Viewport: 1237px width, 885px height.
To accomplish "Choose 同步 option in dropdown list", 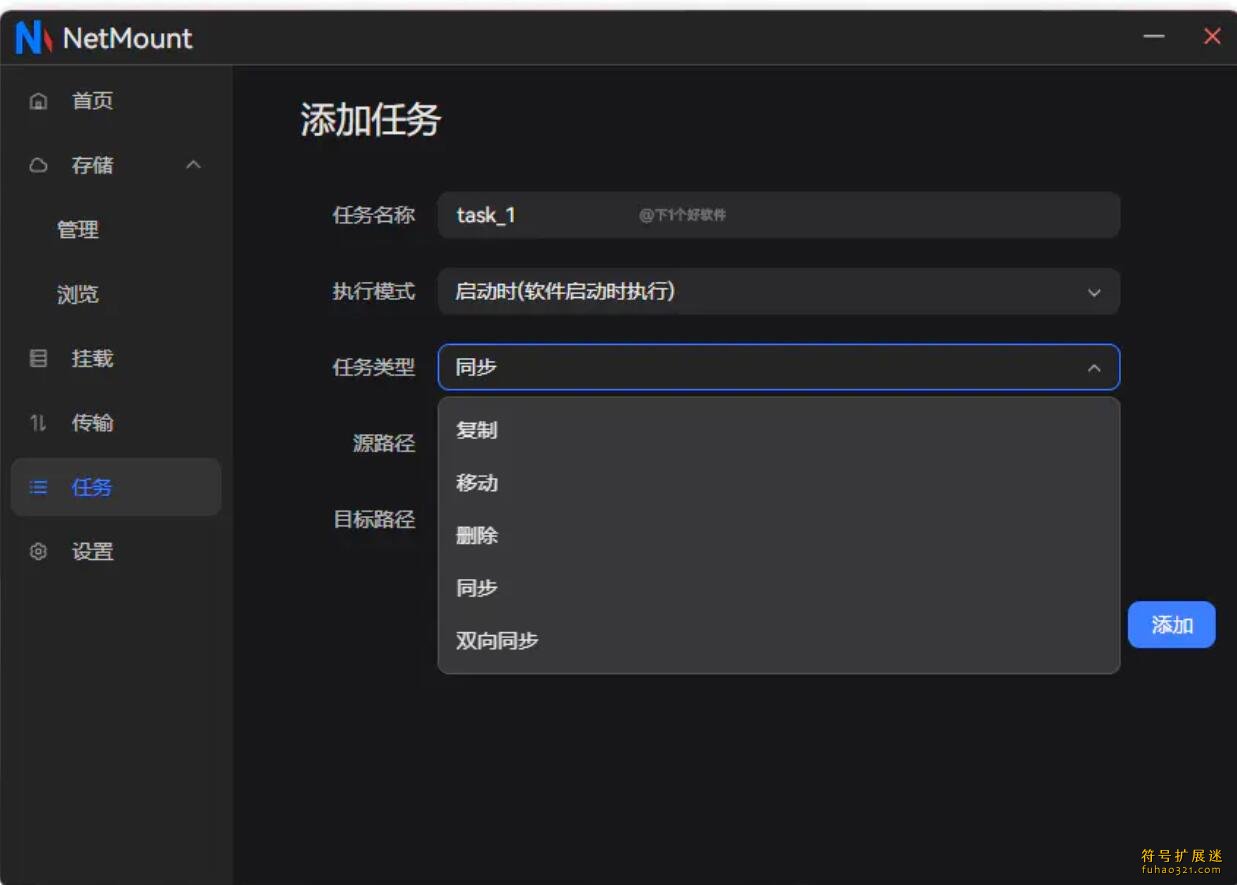I will click(x=477, y=588).
